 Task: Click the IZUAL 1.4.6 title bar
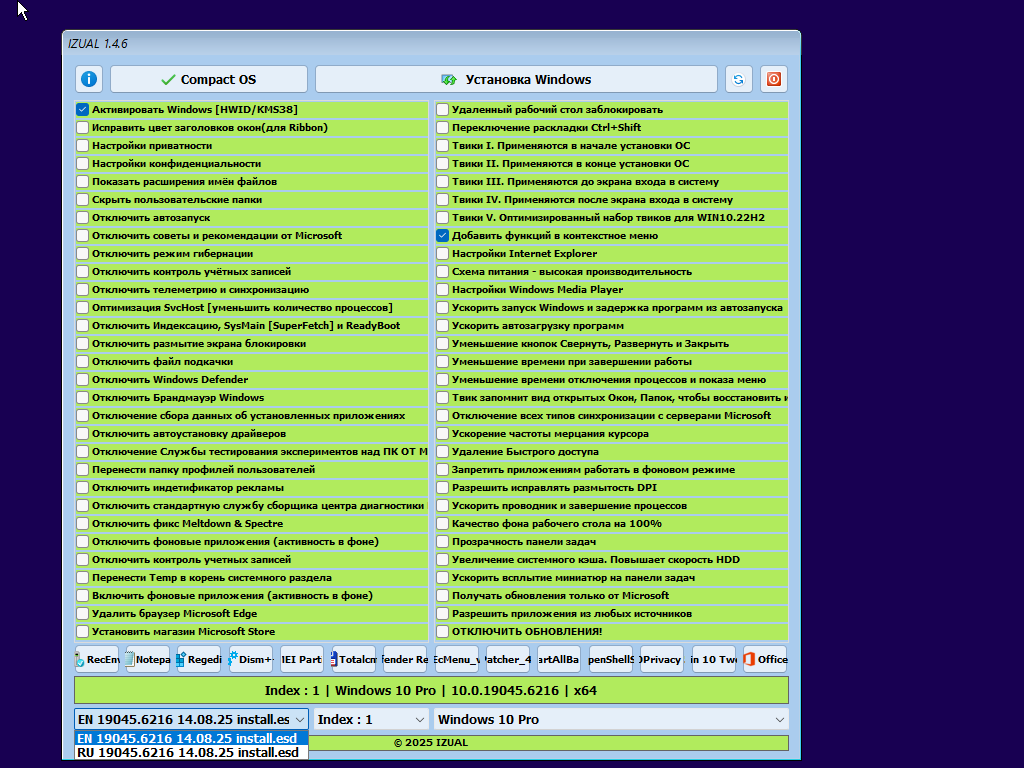(431, 44)
